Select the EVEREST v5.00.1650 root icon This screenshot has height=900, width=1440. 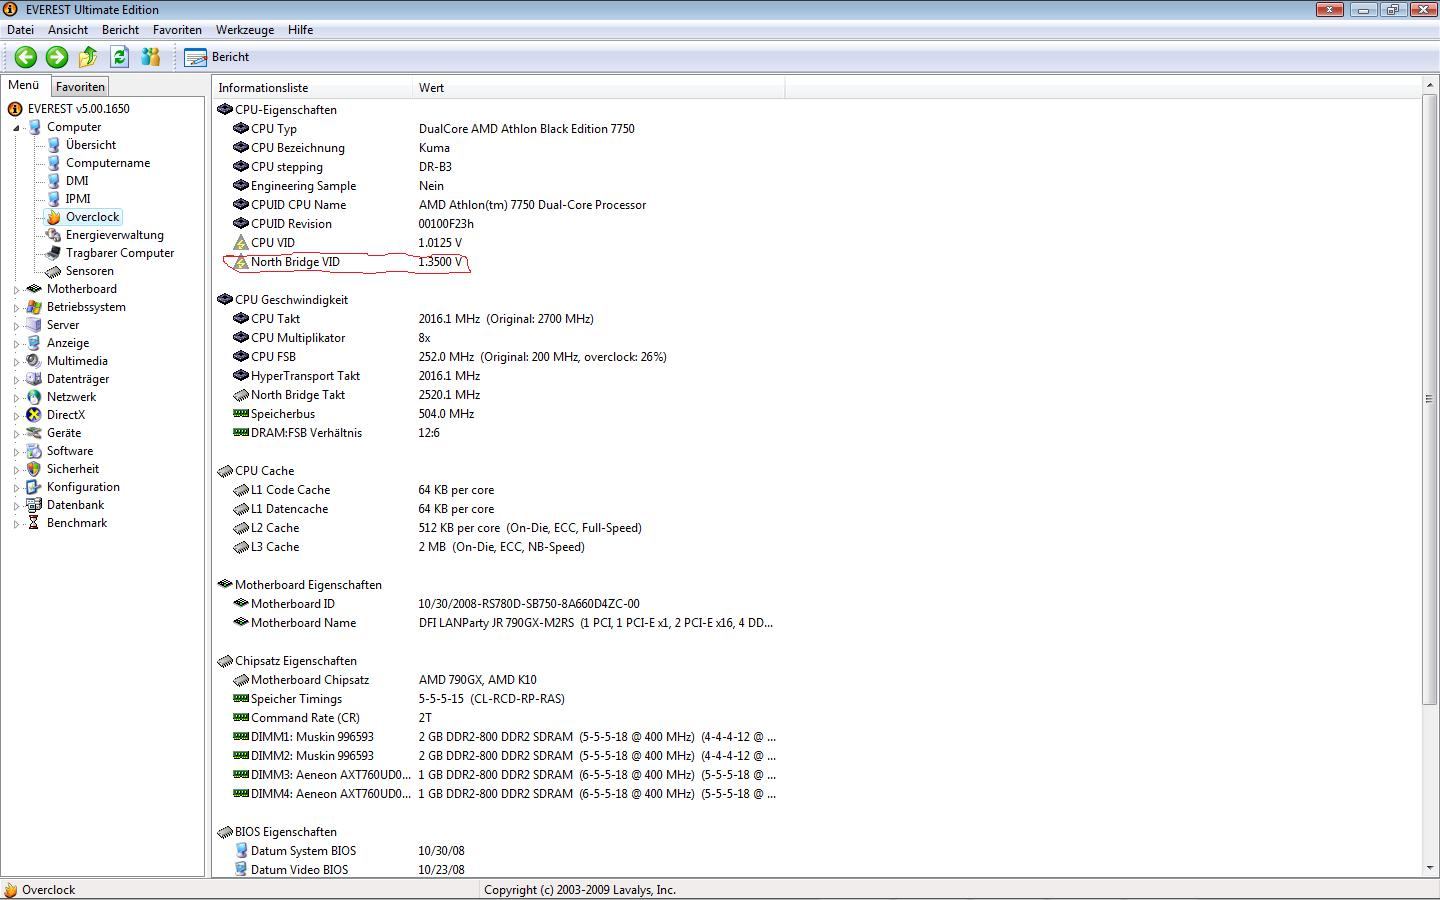15,109
